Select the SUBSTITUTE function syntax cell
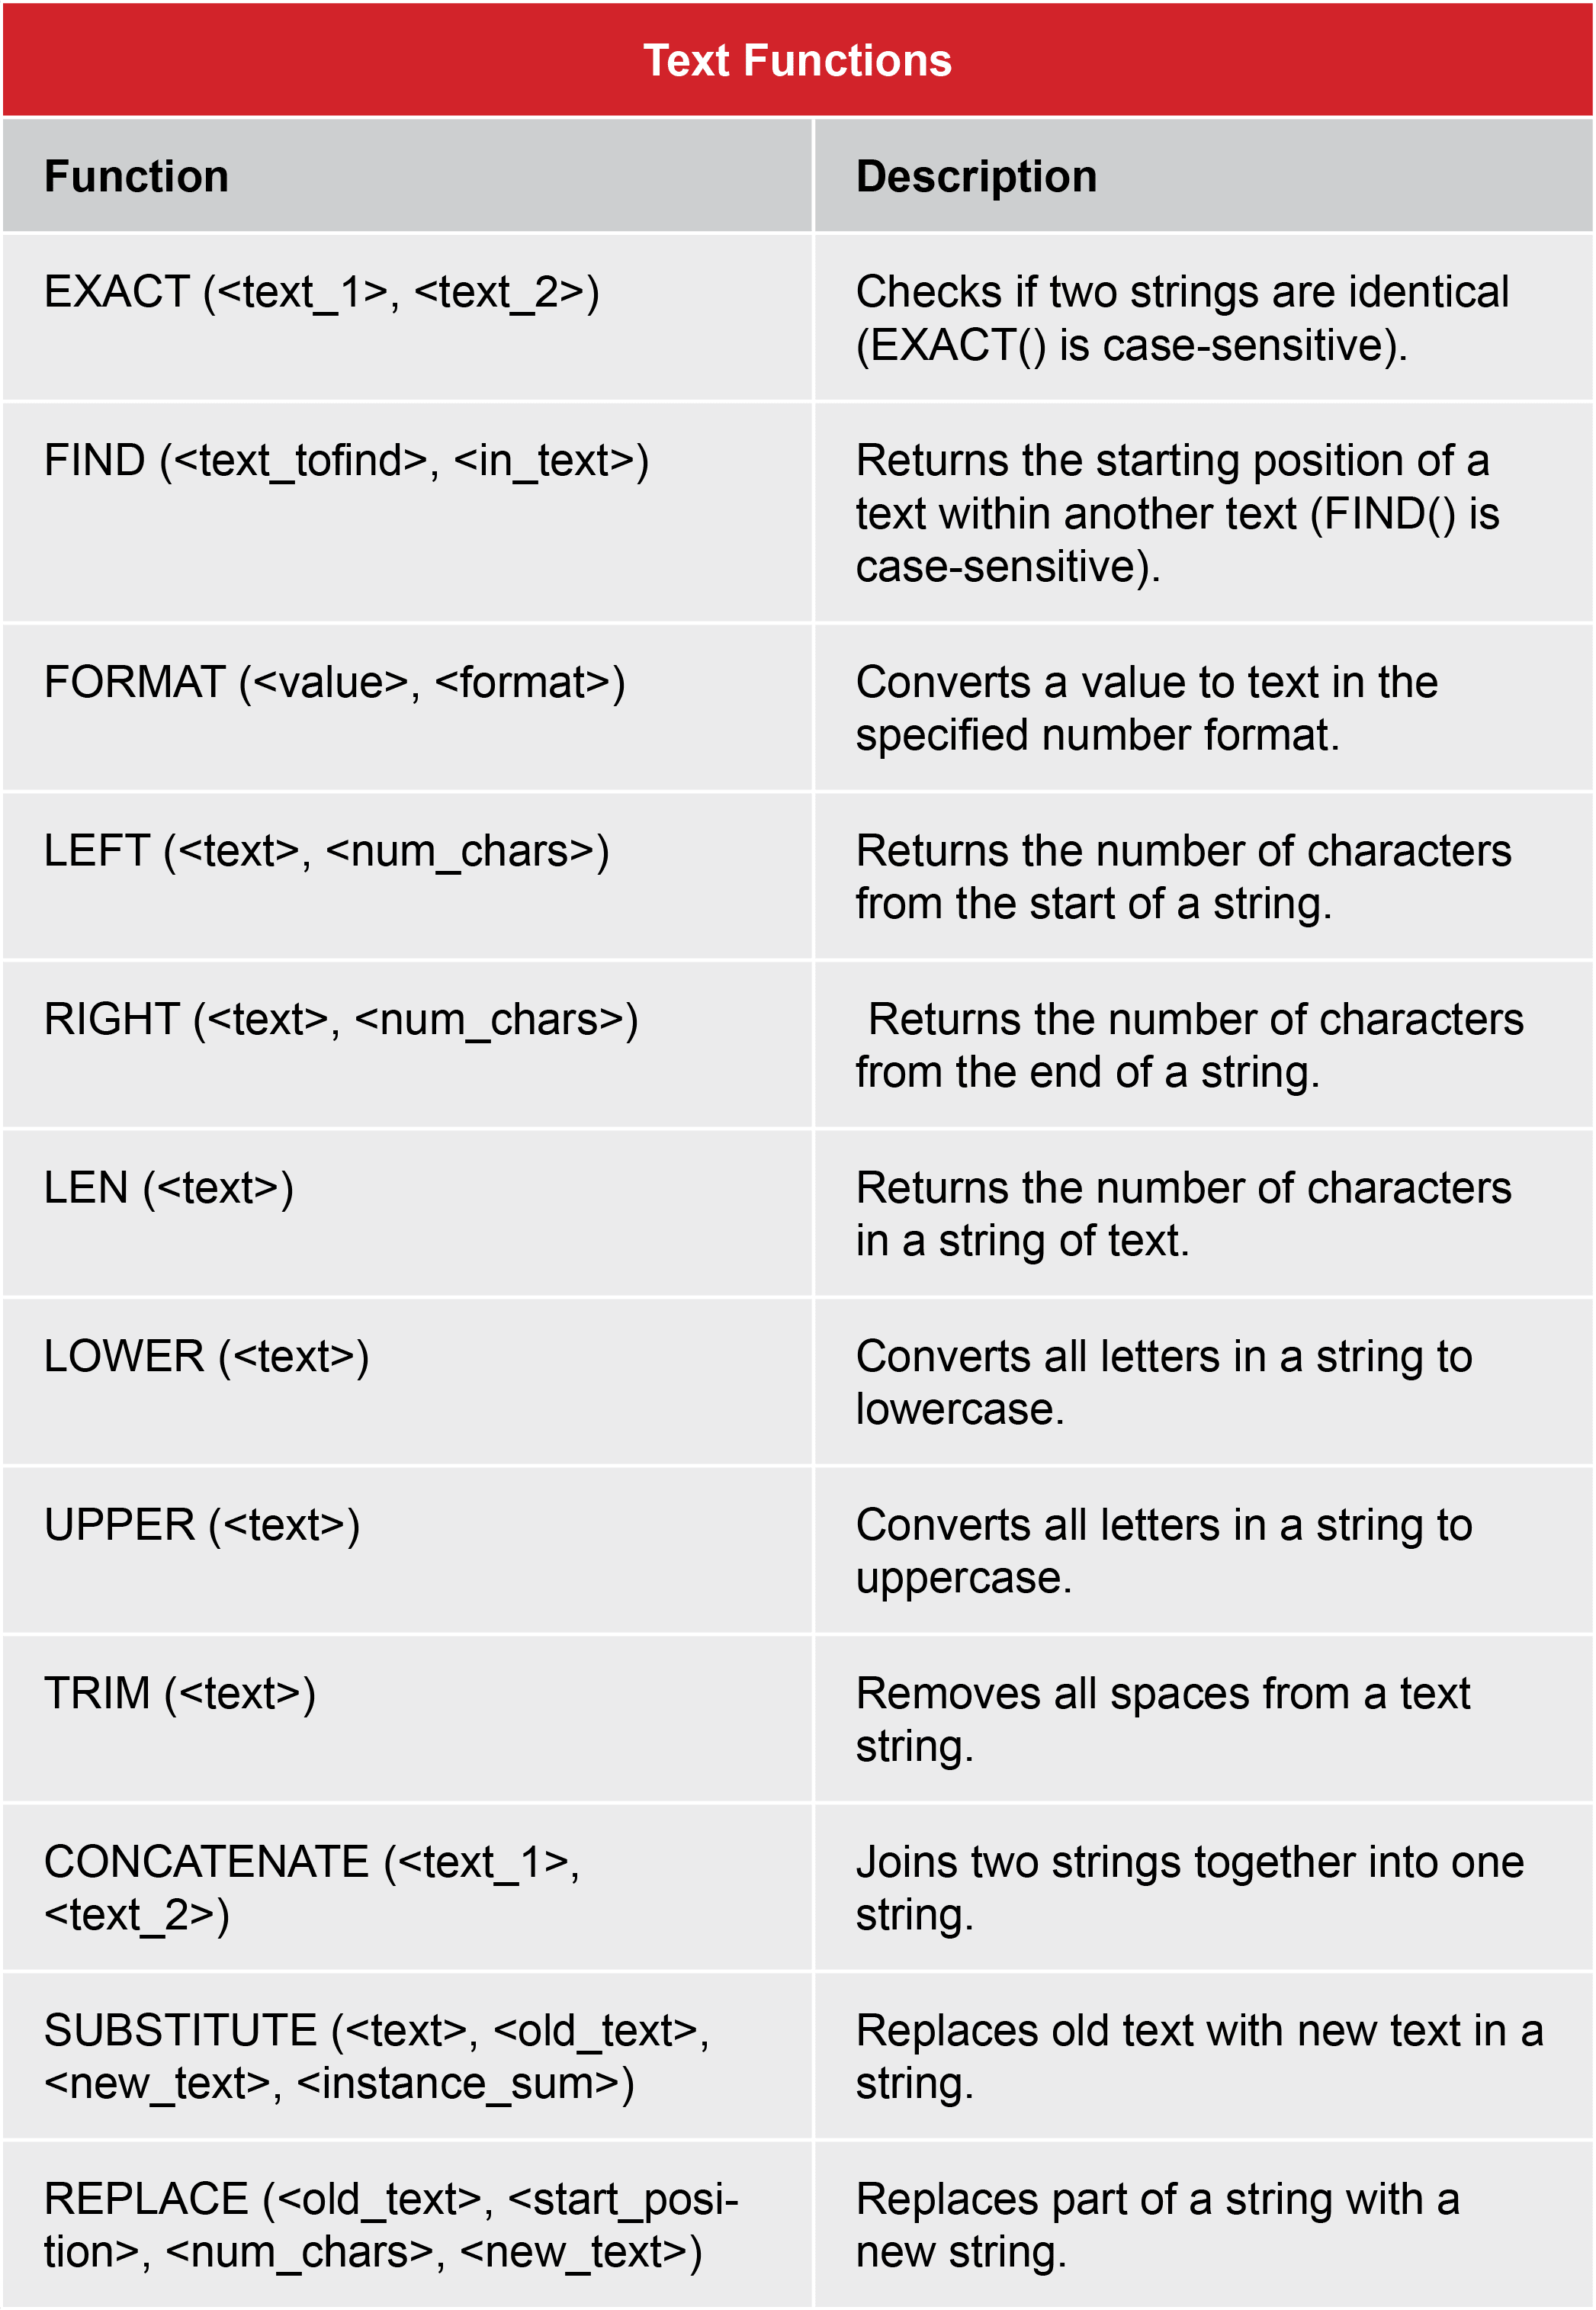The height and width of the screenshot is (2310, 1596). coord(376,2057)
